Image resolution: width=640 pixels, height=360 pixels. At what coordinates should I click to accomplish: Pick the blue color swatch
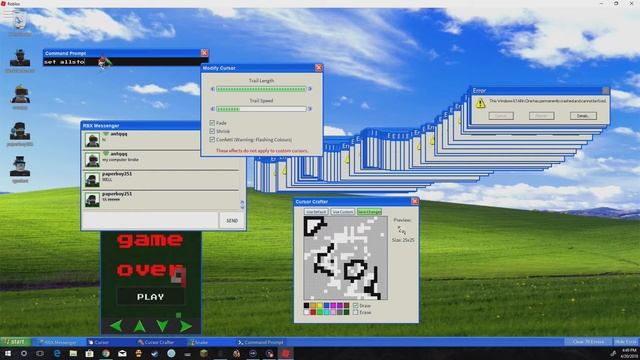(327, 305)
